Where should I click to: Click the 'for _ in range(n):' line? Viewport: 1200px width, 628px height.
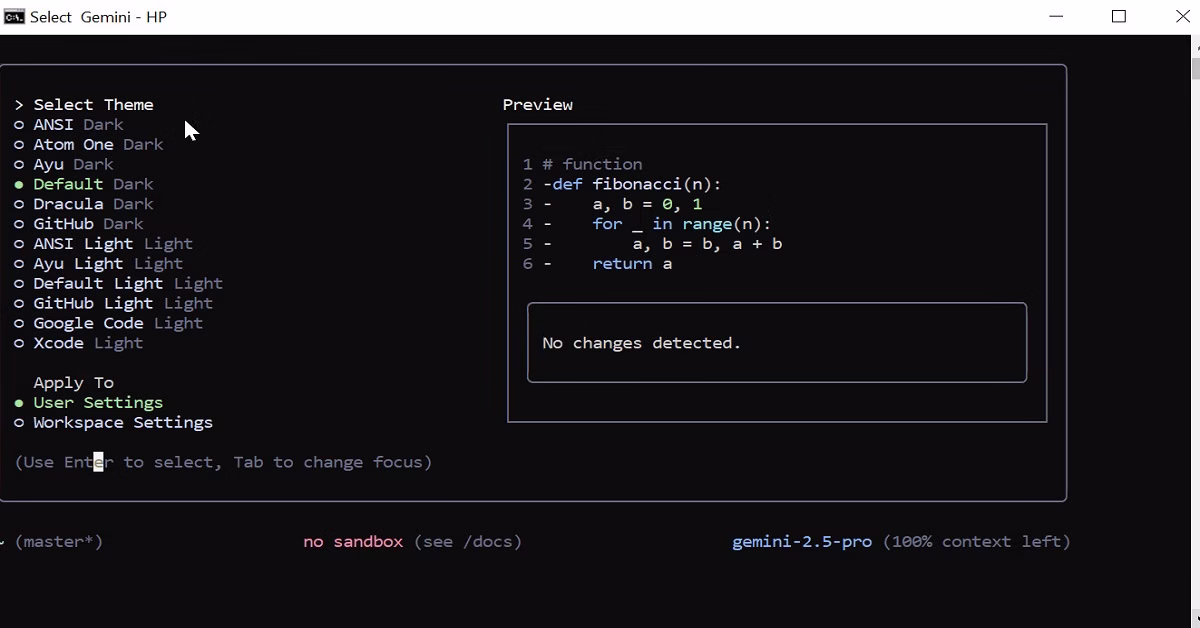click(x=682, y=224)
